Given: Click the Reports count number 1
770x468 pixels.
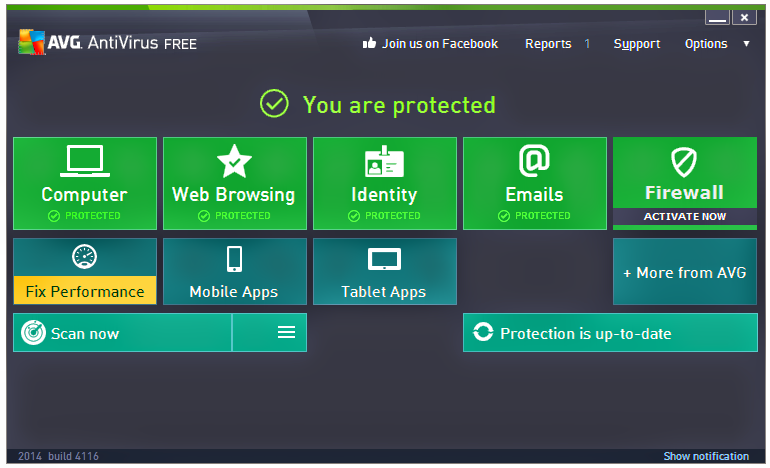Looking at the screenshot, I should [x=587, y=44].
